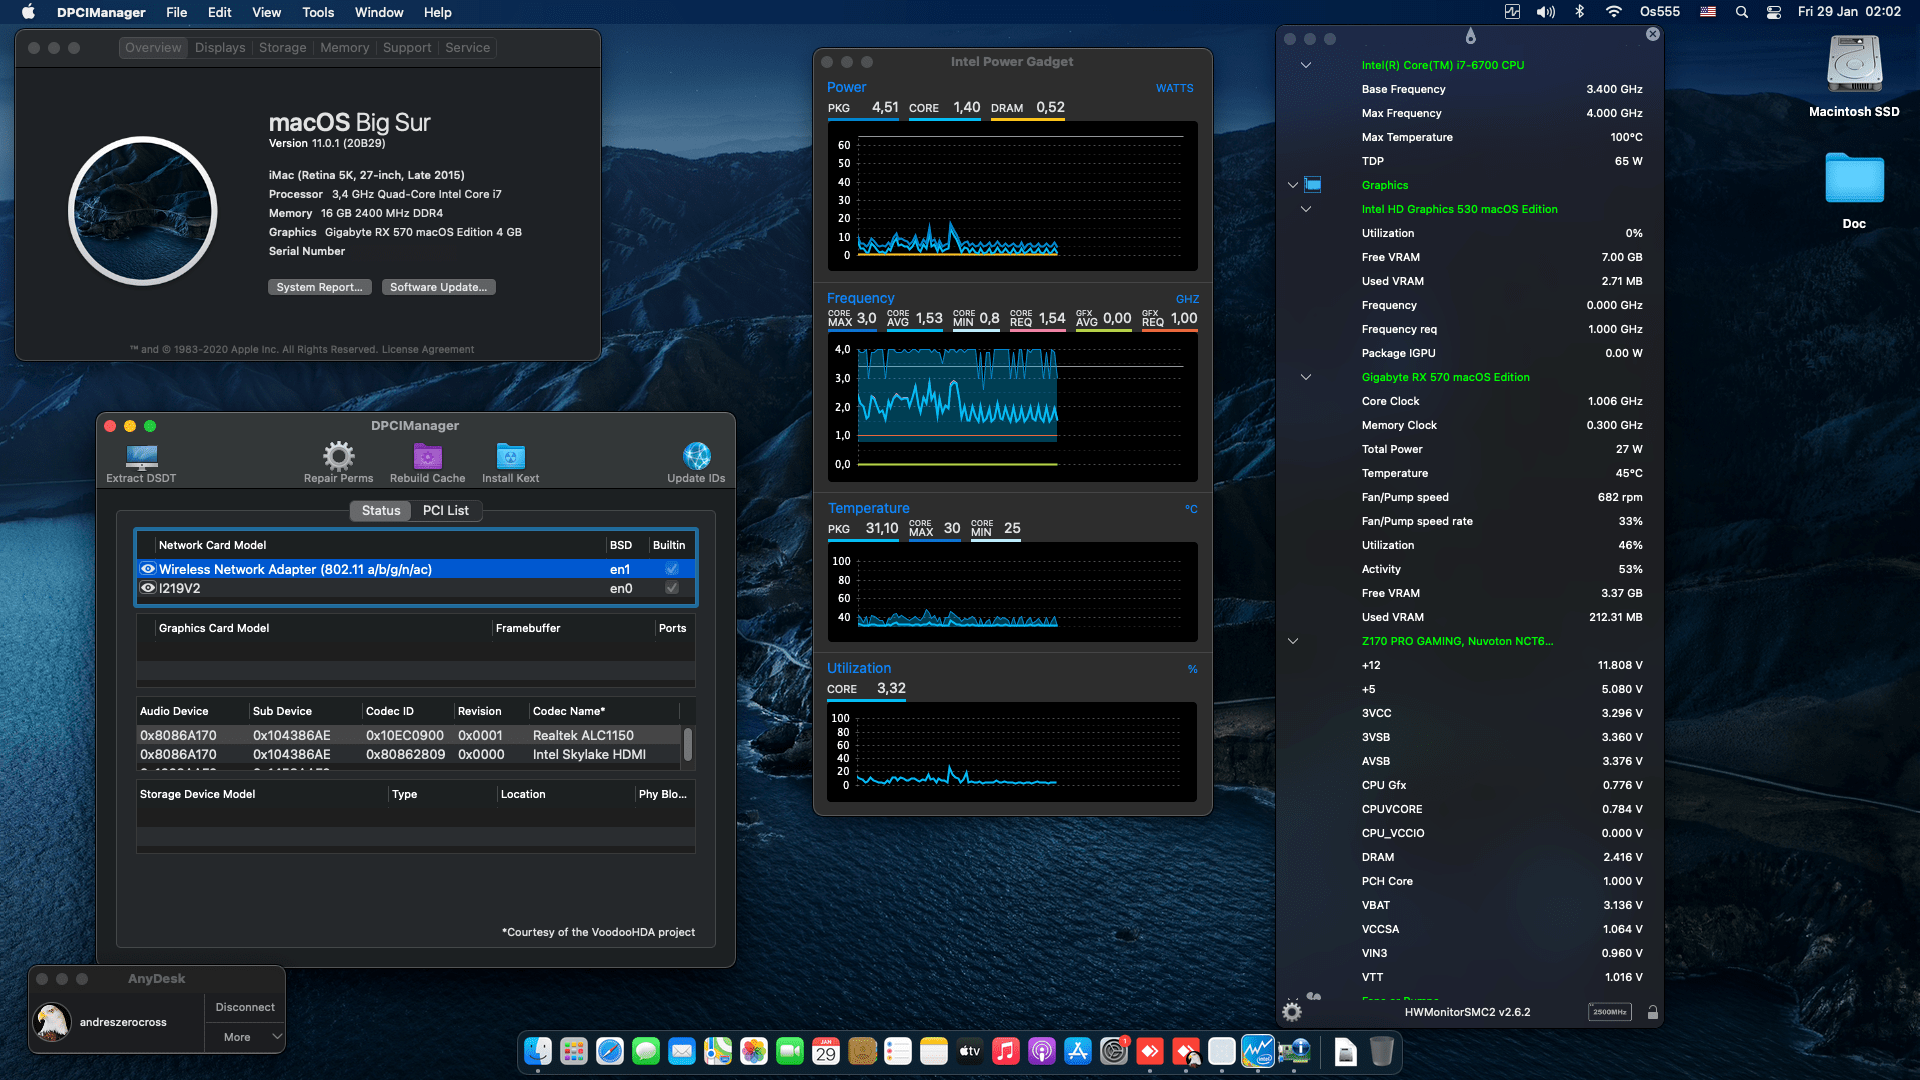Click BSD column header in network table
1920x1080 pixels.
621,545
